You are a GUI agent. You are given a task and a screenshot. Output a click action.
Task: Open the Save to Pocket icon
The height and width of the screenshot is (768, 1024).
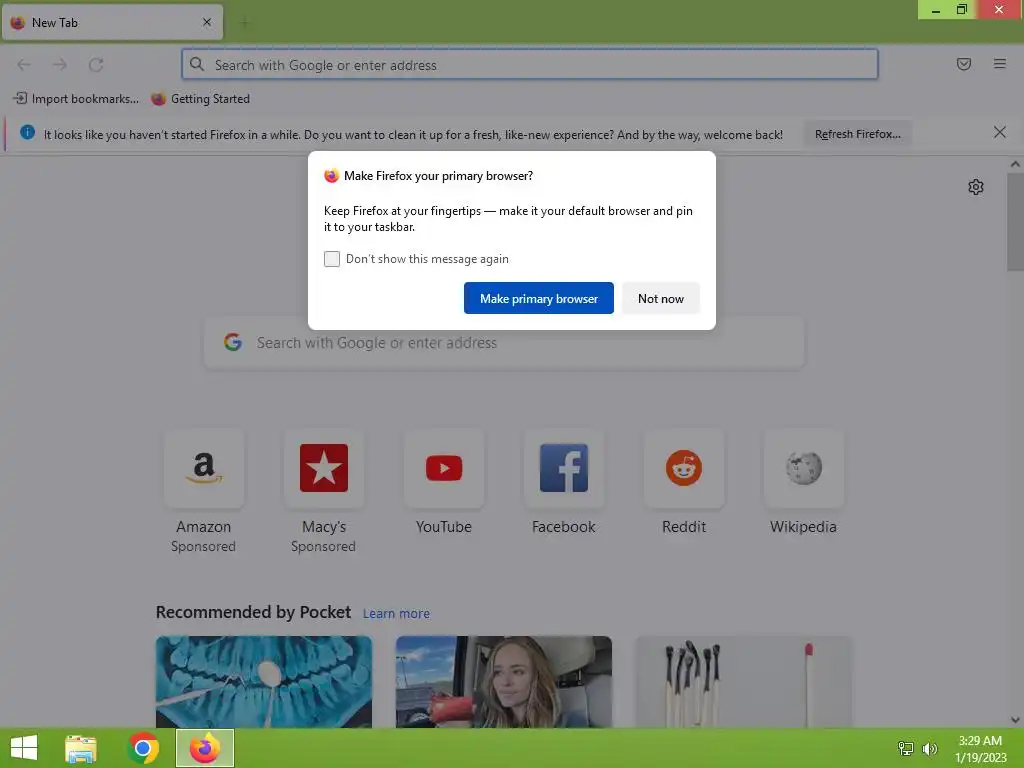click(963, 64)
